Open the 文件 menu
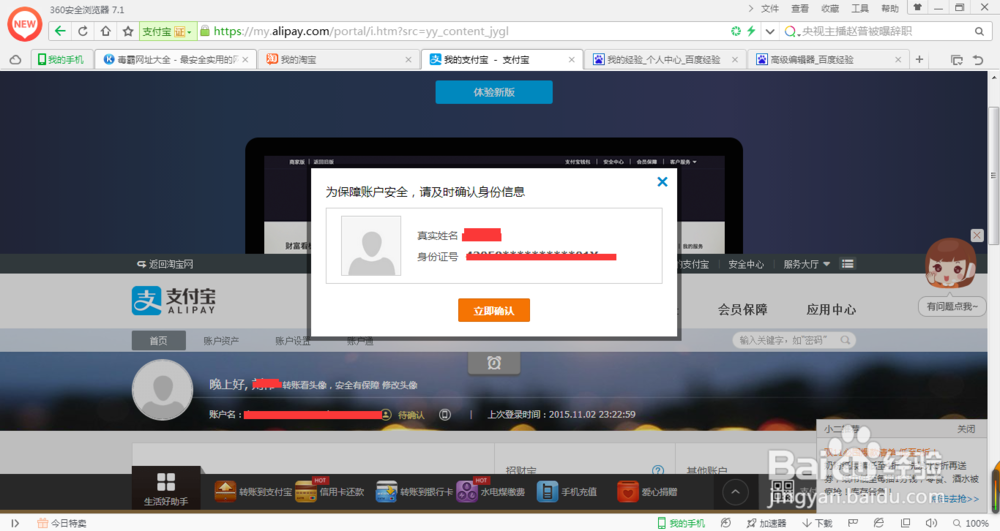Viewport: 1000px width, 531px height. coord(770,8)
